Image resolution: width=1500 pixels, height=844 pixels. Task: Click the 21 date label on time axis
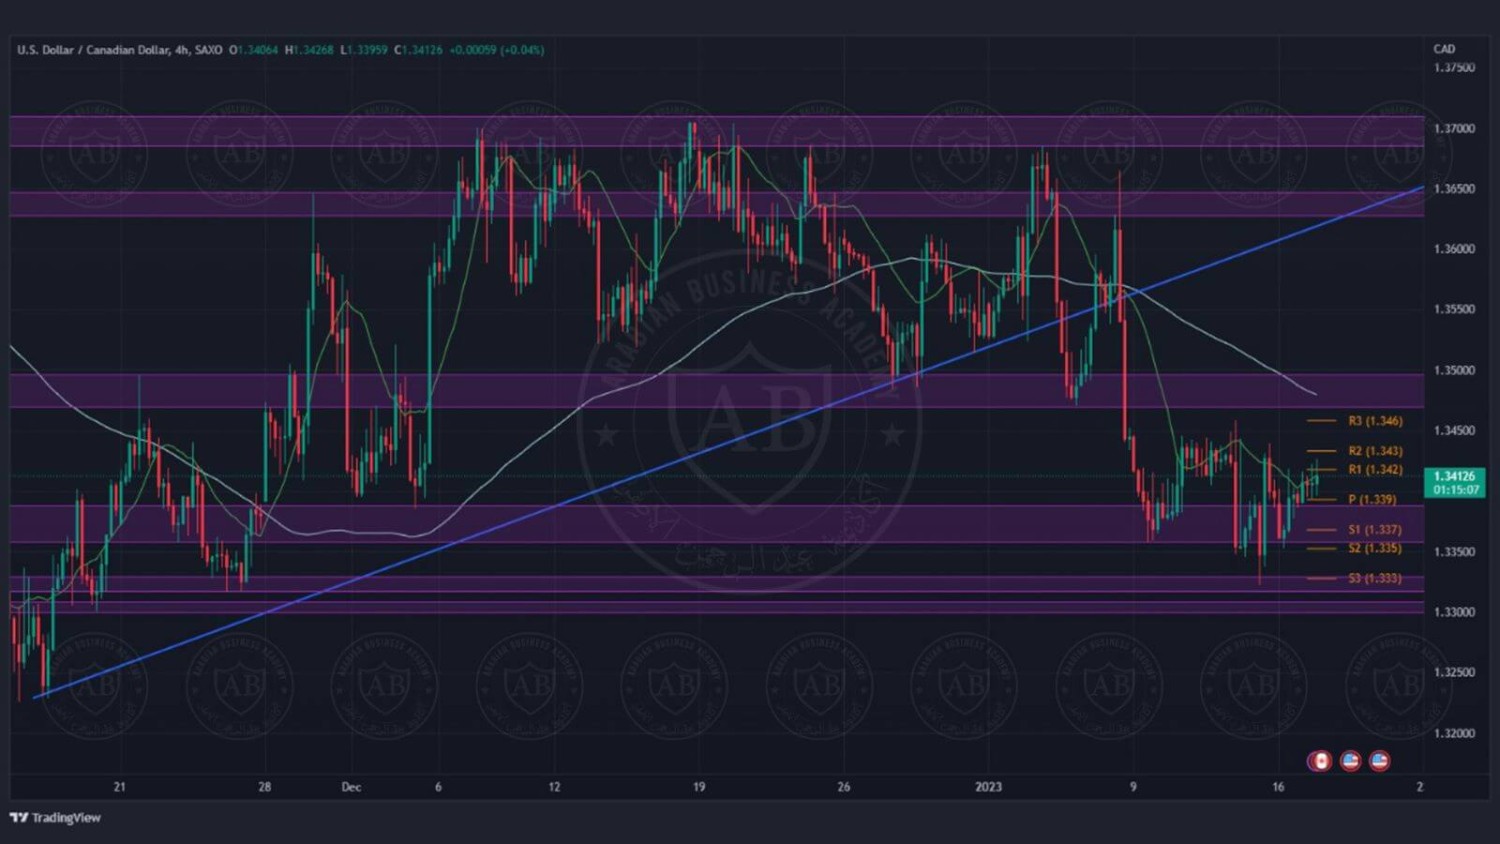pos(120,787)
